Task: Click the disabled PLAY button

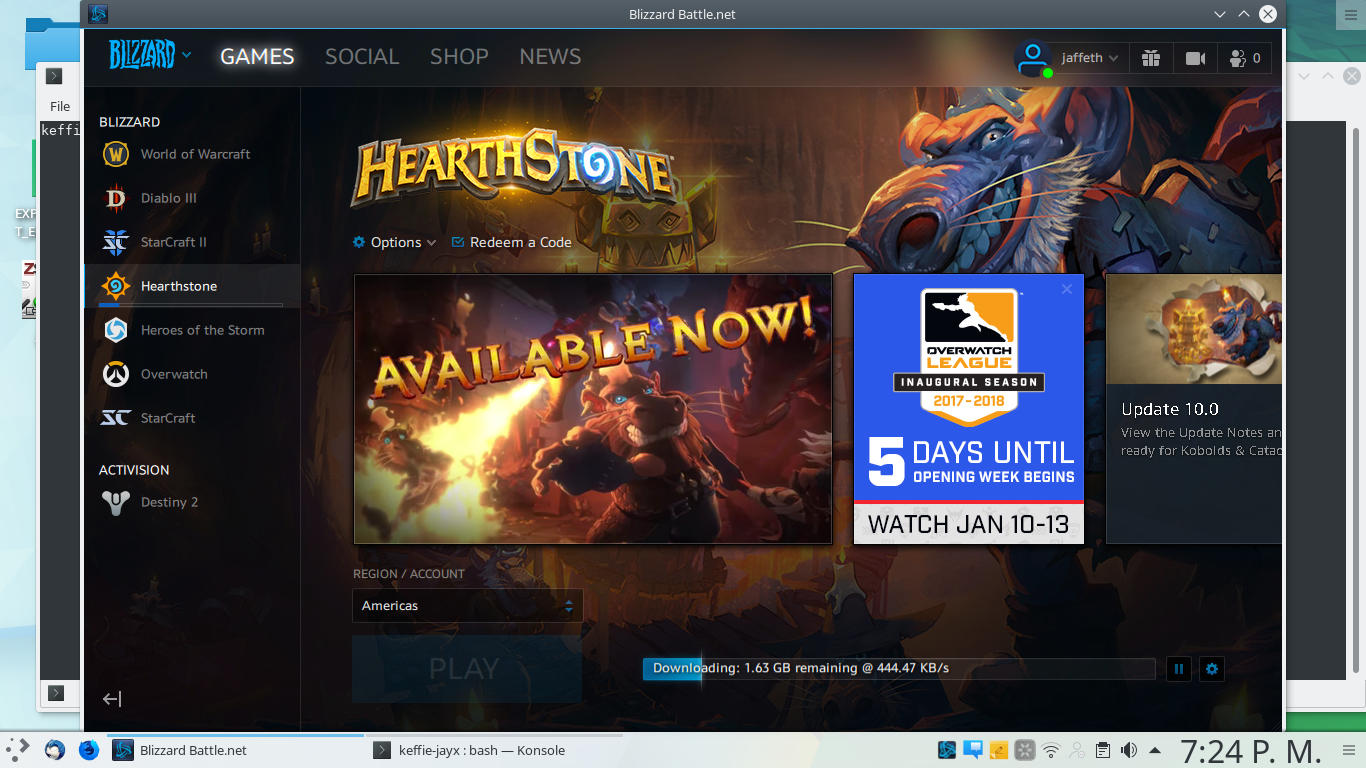Action: [x=466, y=669]
